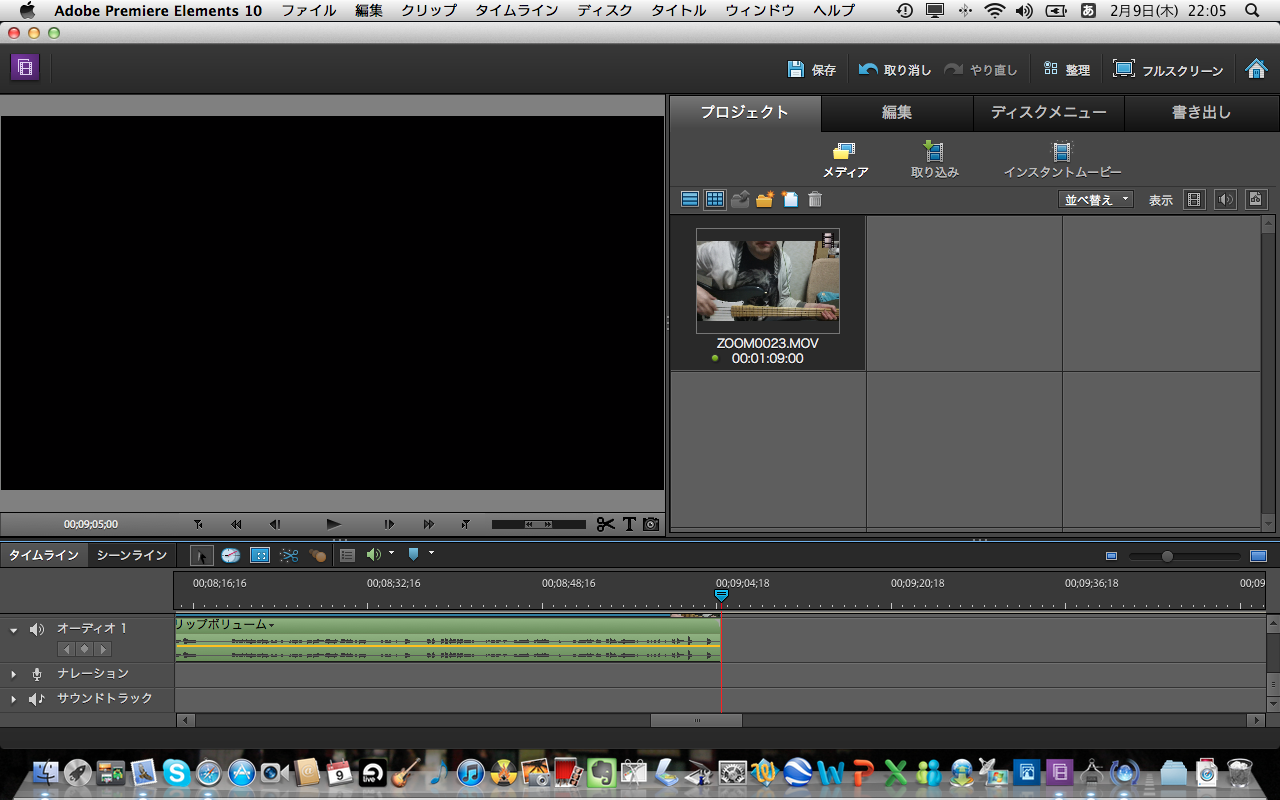Save the project with 保存
The height and width of the screenshot is (800, 1280).
tap(812, 70)
